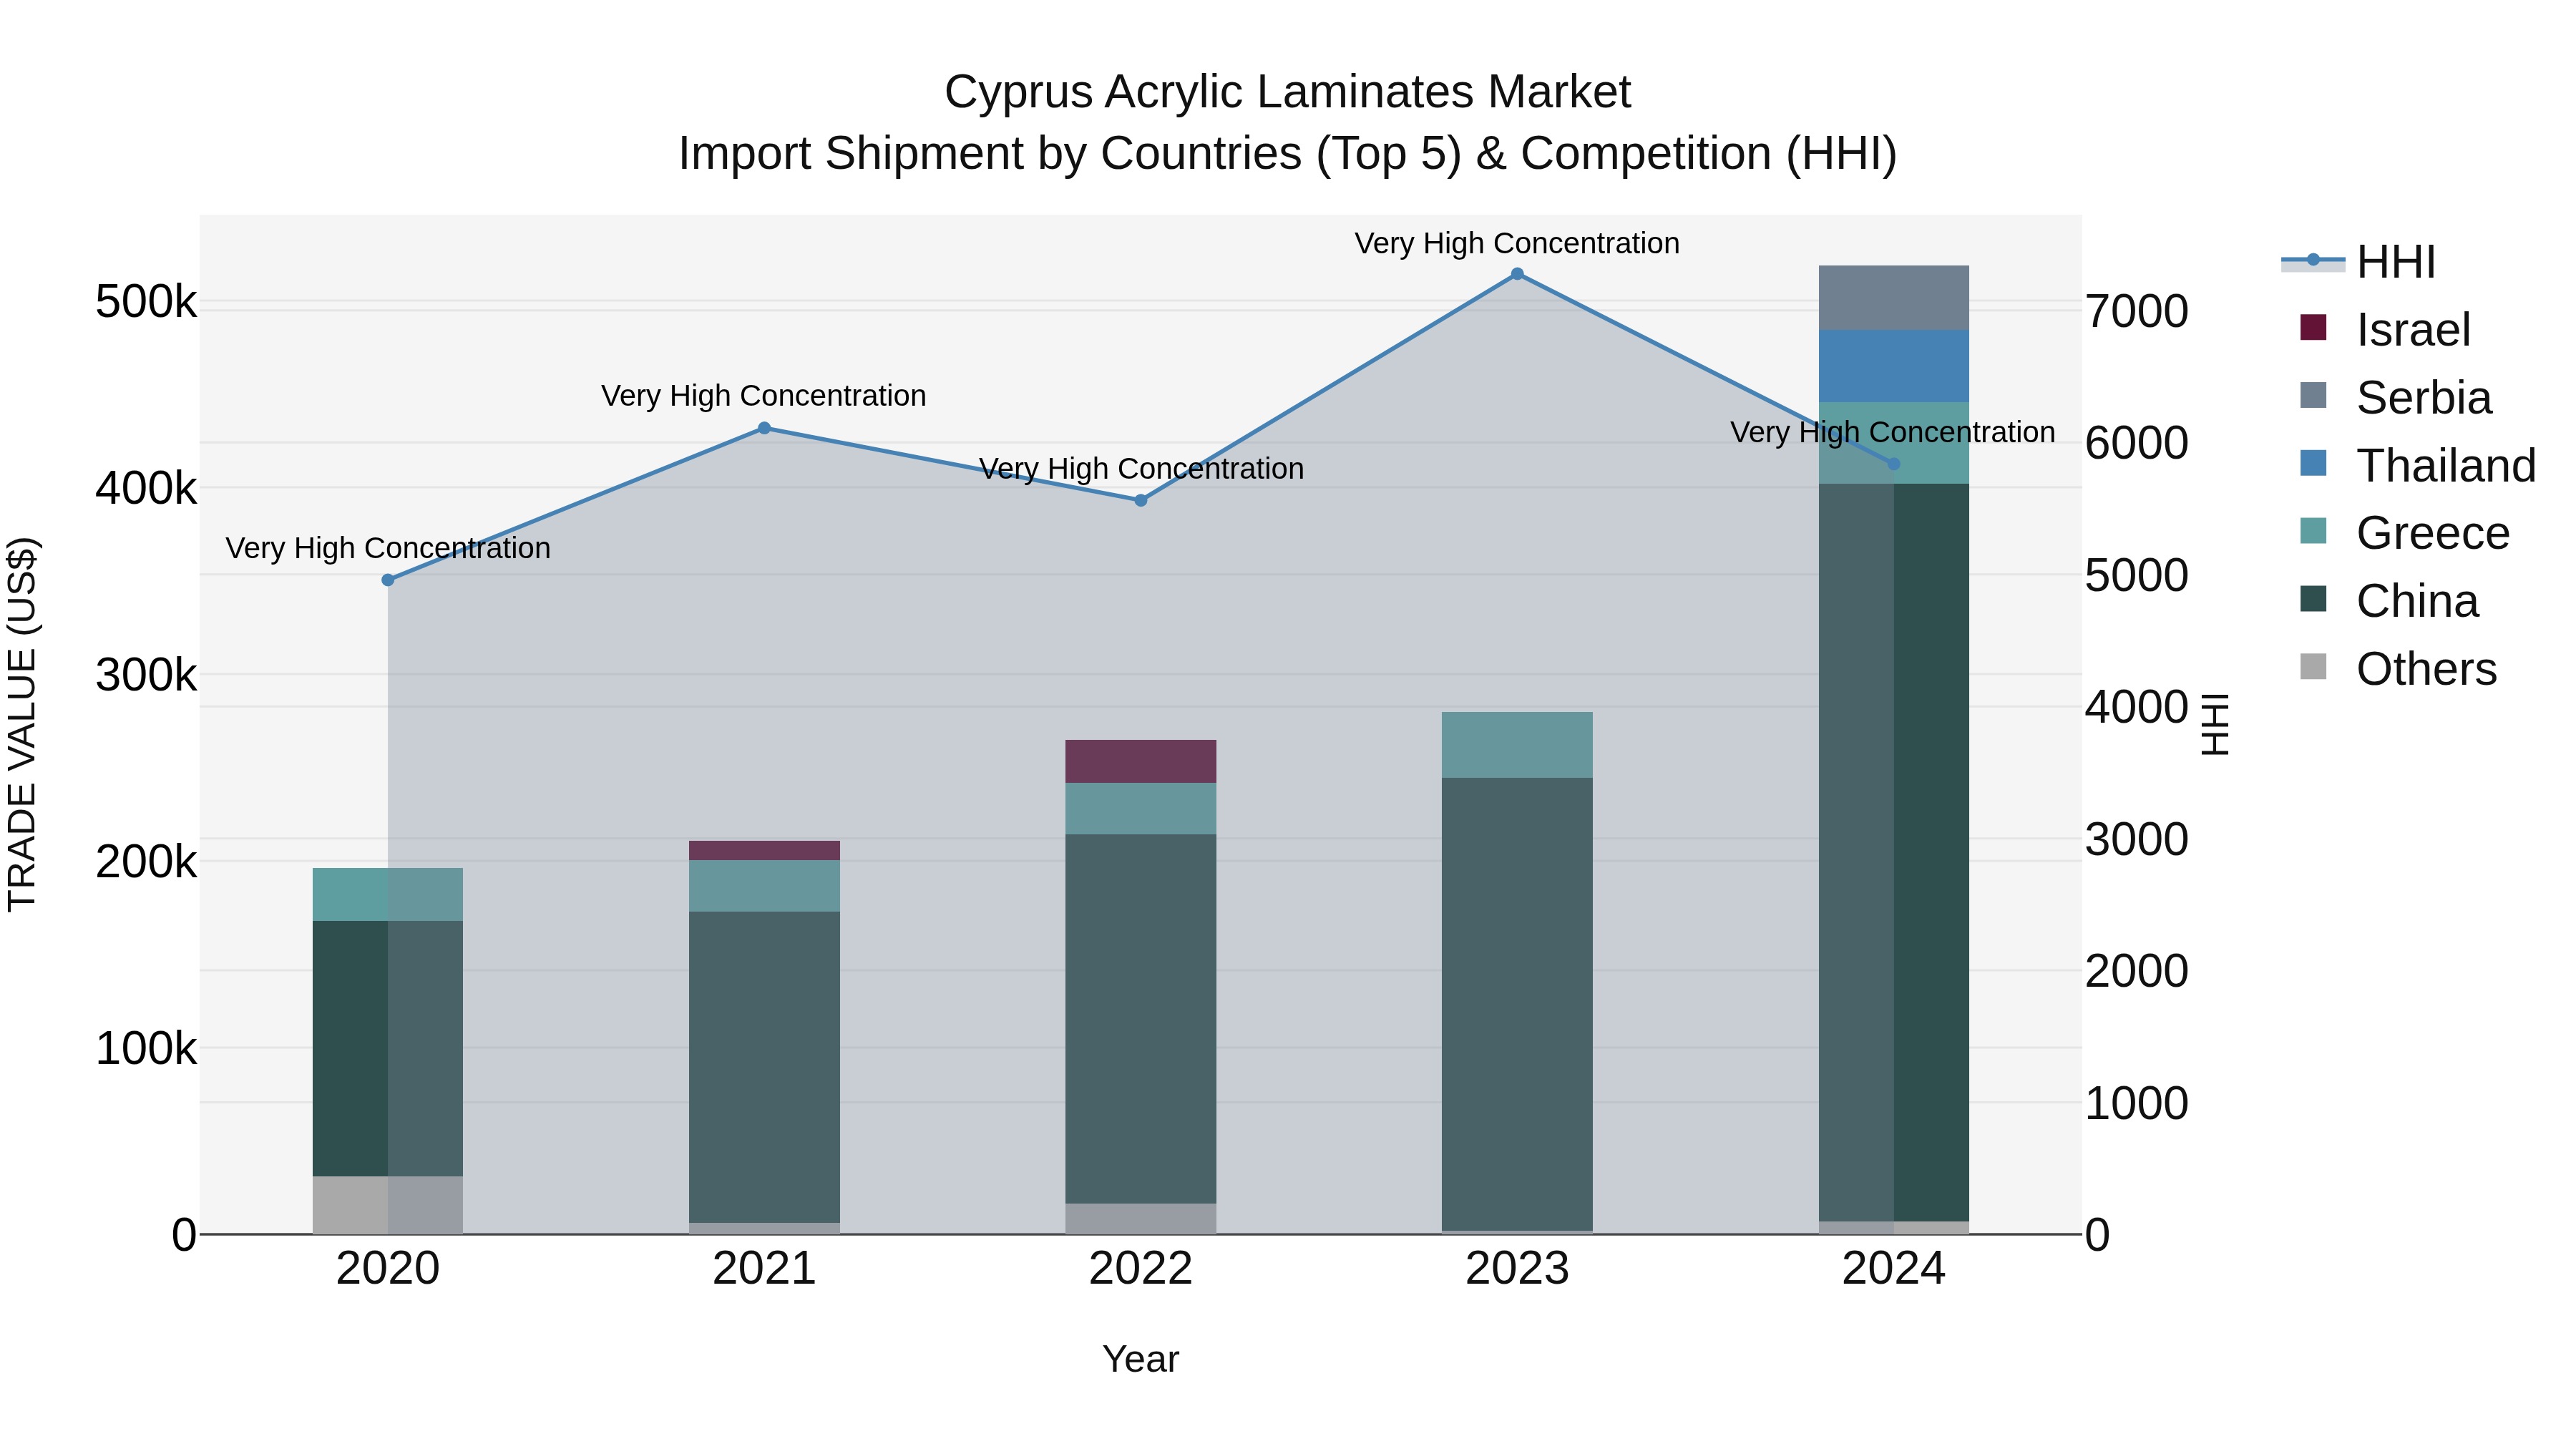Click the 2020 x-axis label

(x=388, y=1269)
